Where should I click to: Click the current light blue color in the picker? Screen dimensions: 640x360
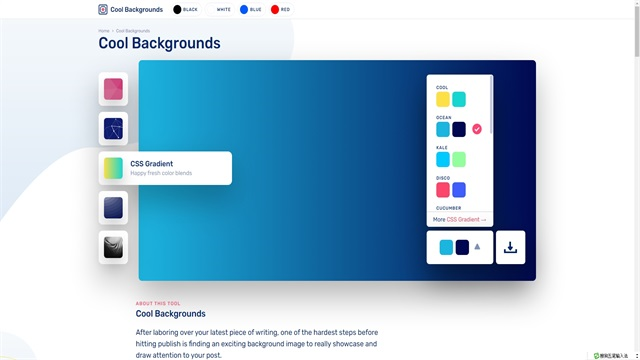click(446, 247)
